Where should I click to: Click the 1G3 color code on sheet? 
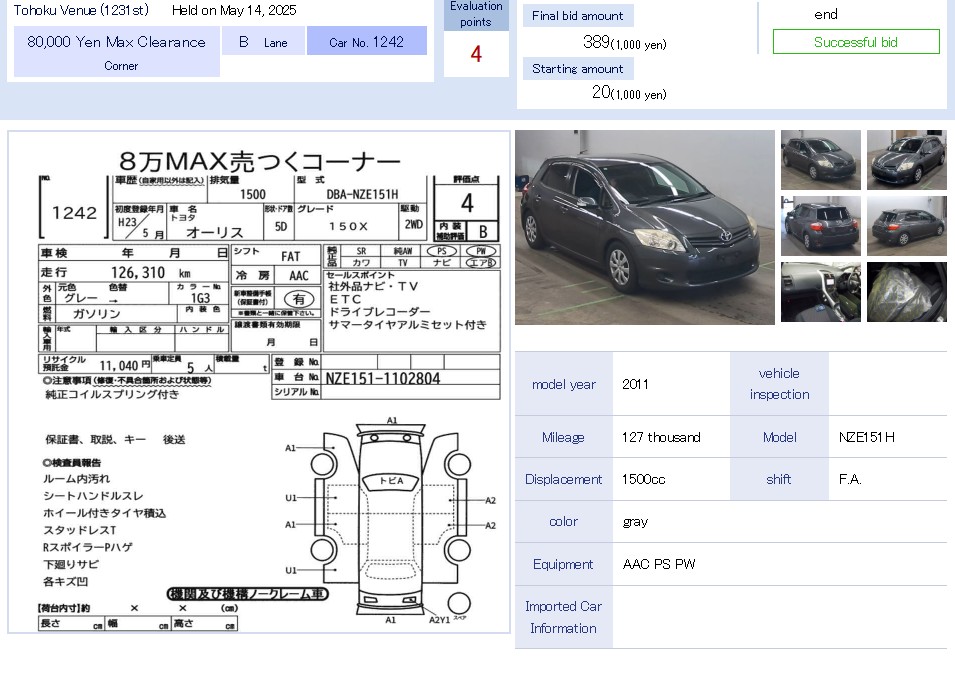(200, 298)
